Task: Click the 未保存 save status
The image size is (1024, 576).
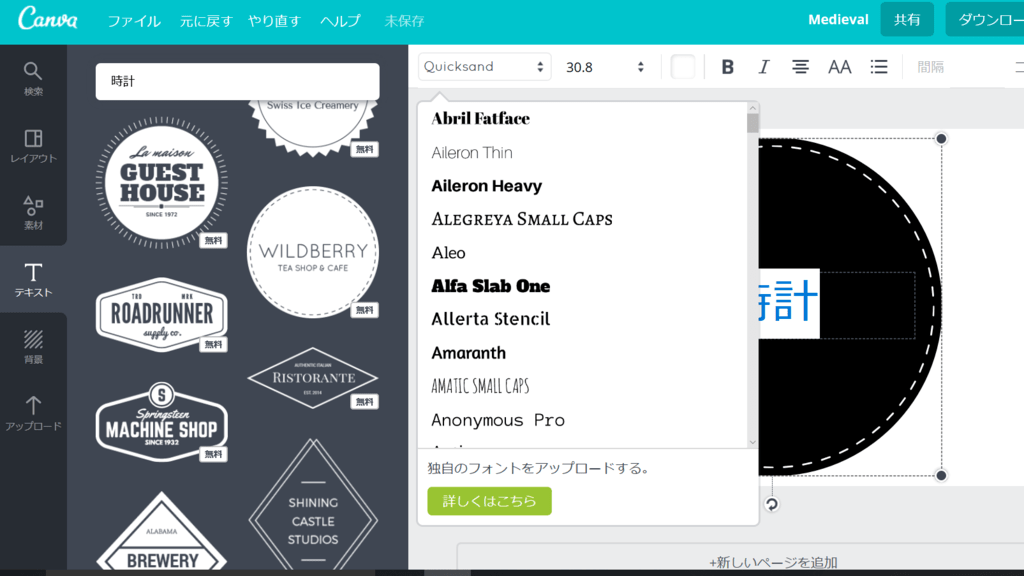Action: tap(404, 21)
